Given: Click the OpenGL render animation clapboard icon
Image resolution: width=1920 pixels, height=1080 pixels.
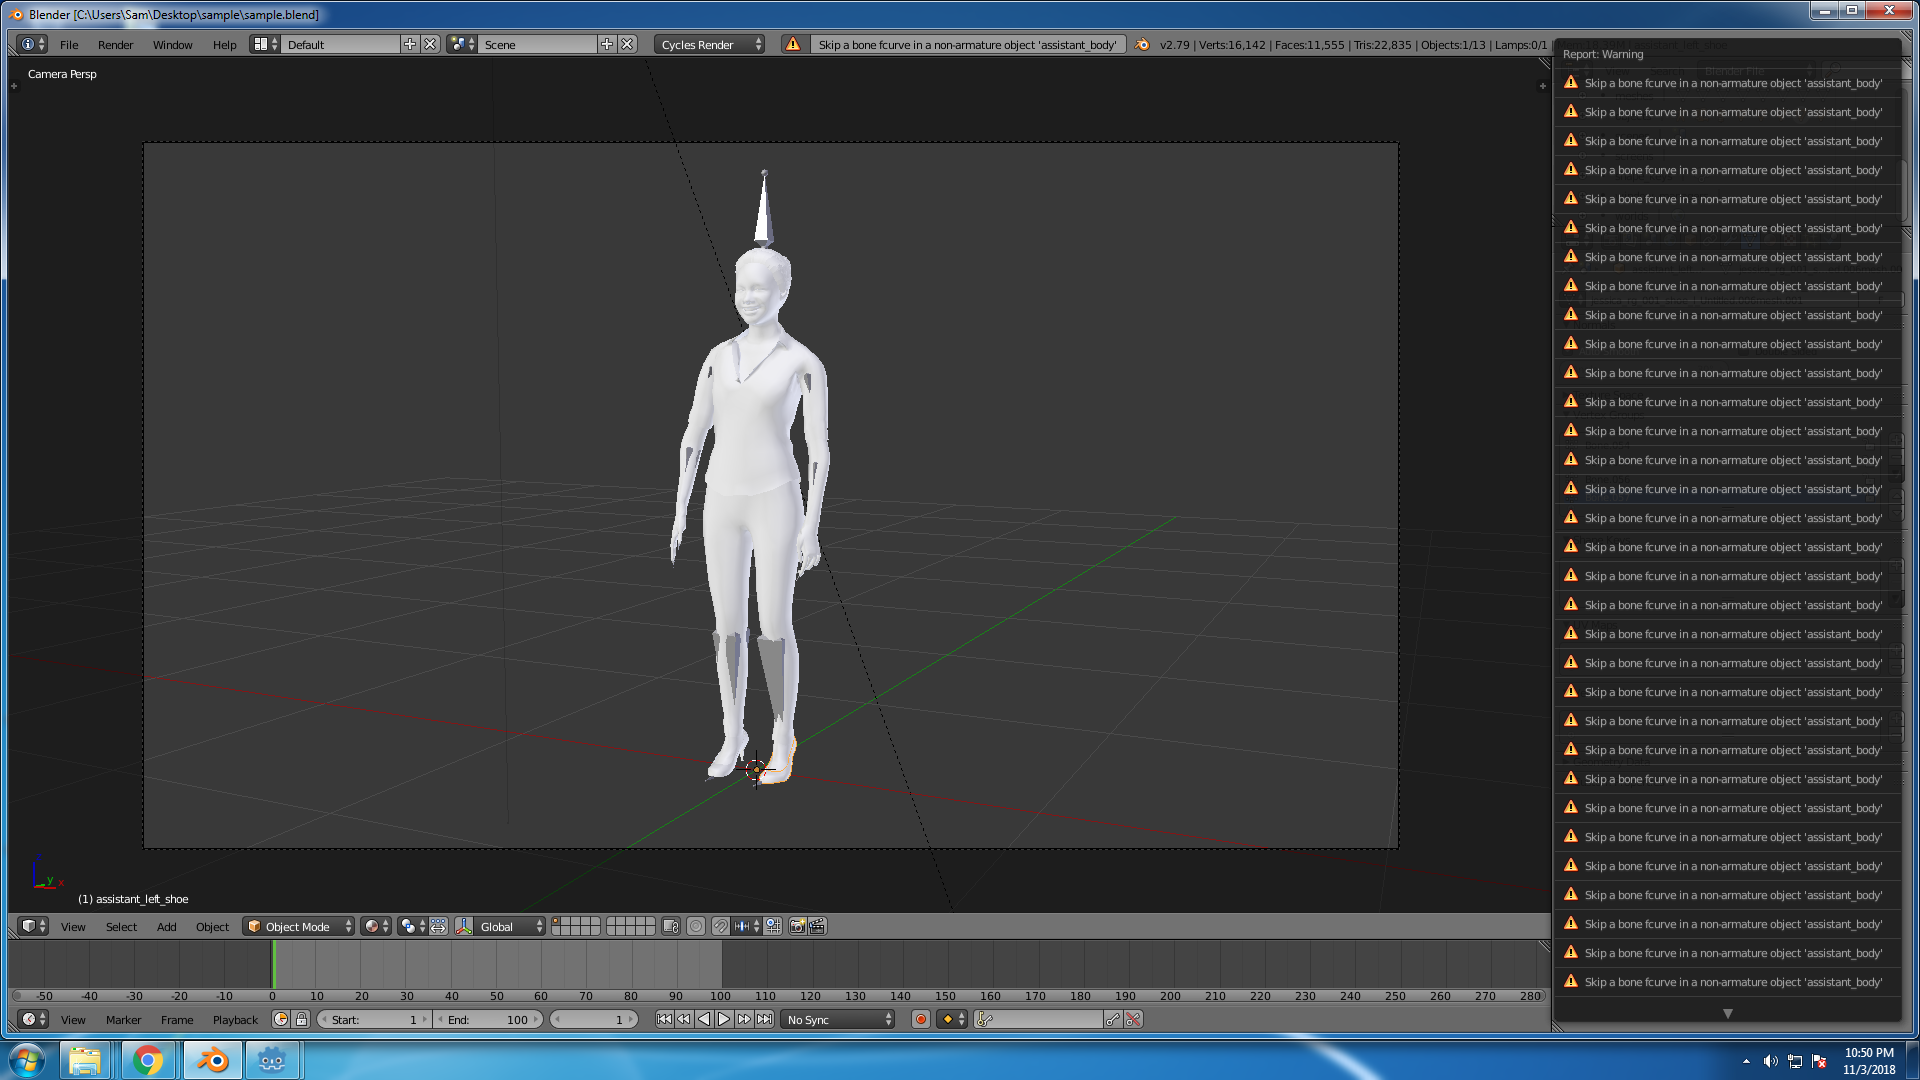Looking at the screenshot, I should 817,926.
